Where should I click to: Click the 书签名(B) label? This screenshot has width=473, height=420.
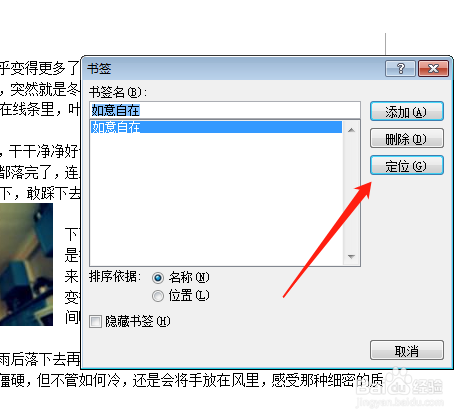[118, 92]
